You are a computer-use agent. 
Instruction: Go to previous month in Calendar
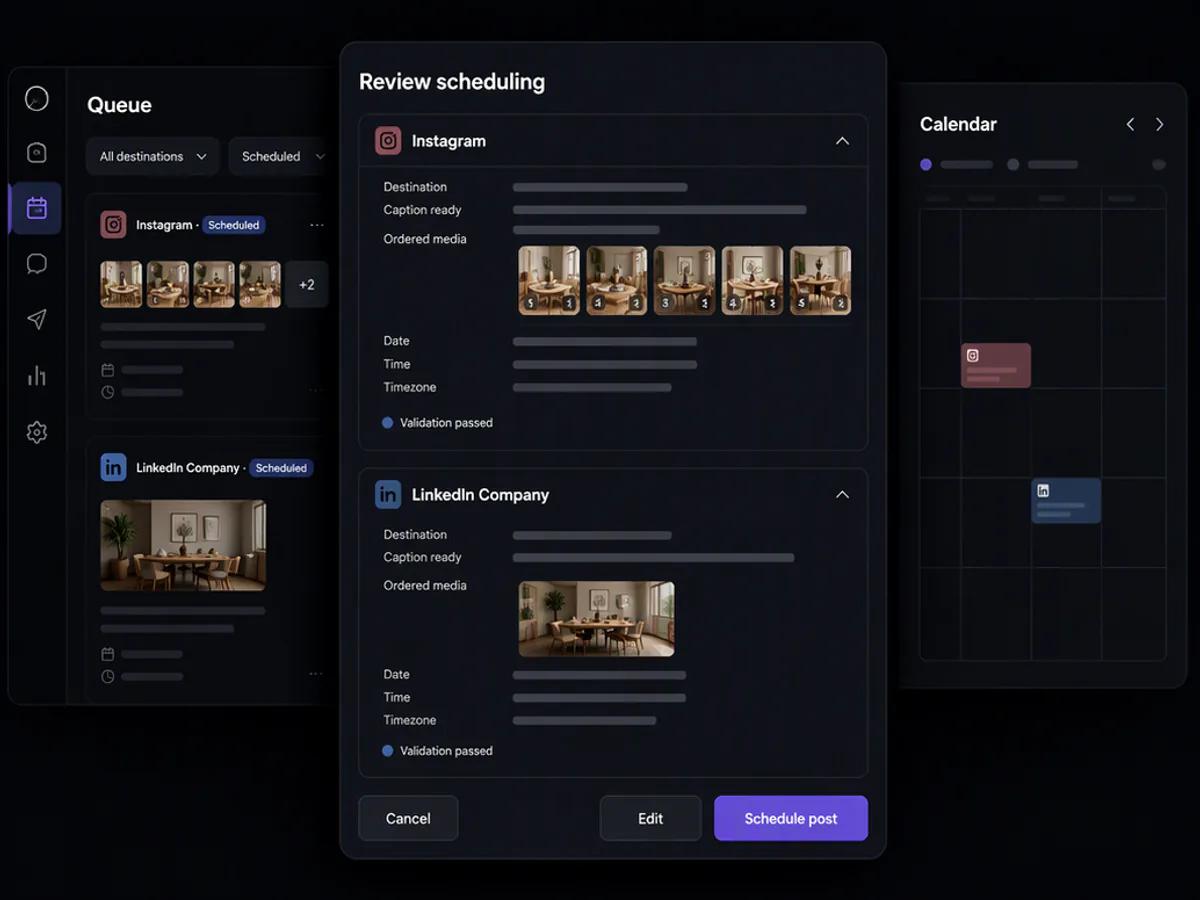[x=1130, y=124]
